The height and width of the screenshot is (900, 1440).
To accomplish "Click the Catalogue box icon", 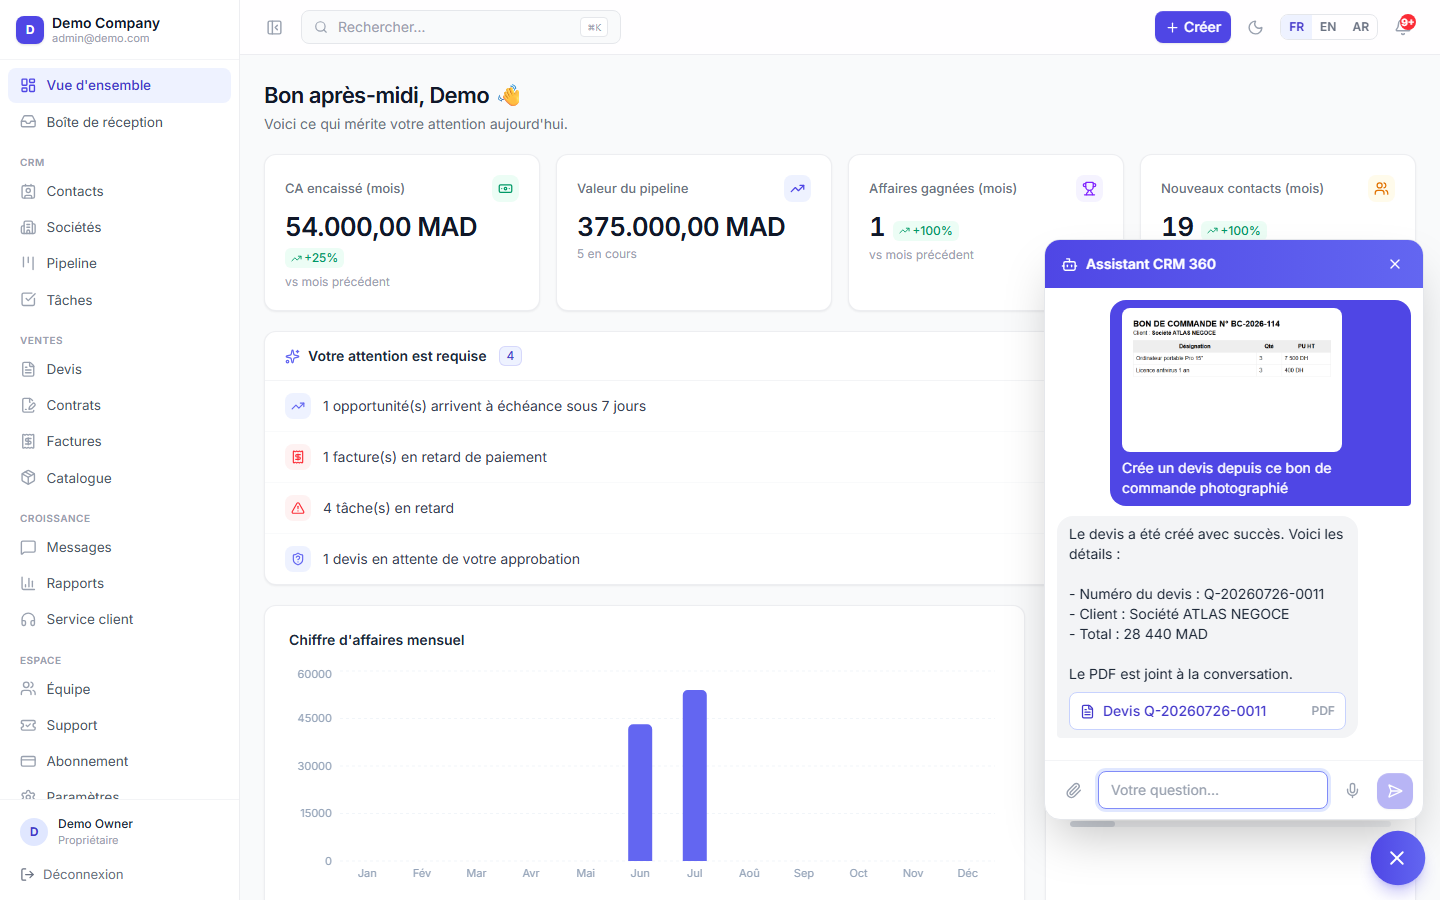I will point(28,478).
